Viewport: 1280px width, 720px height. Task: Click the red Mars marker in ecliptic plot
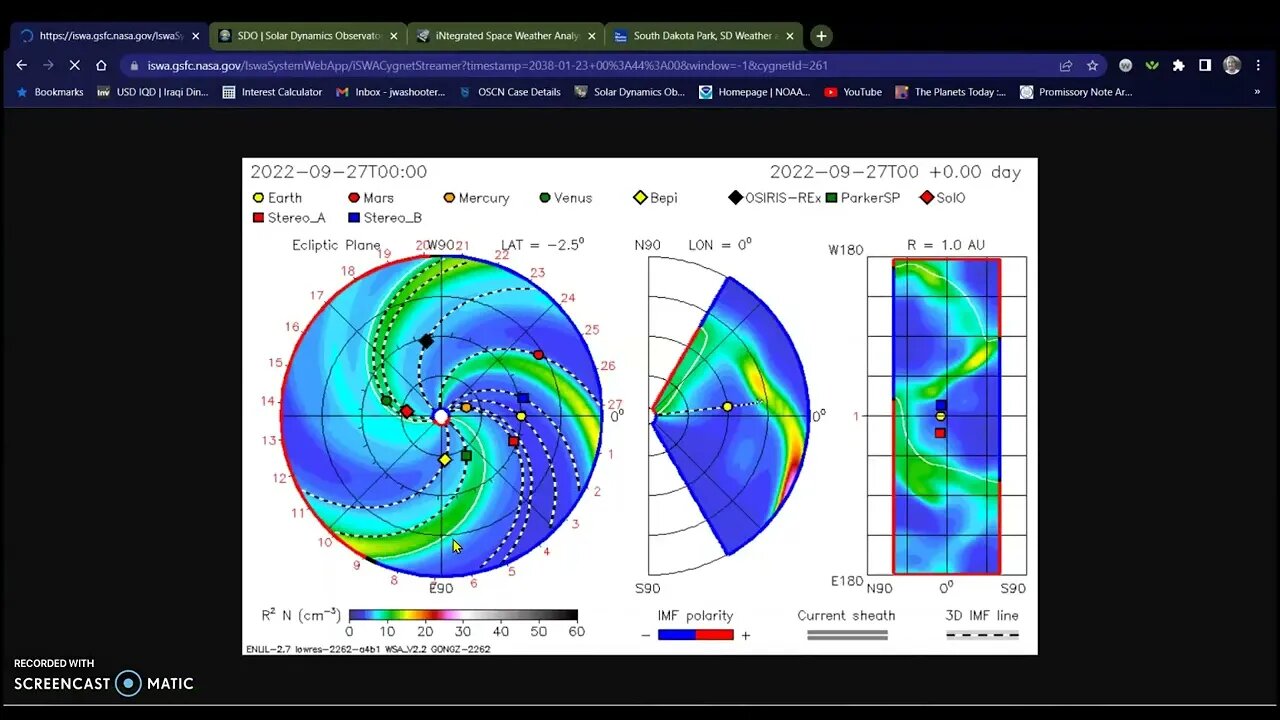tap(539, 355)
